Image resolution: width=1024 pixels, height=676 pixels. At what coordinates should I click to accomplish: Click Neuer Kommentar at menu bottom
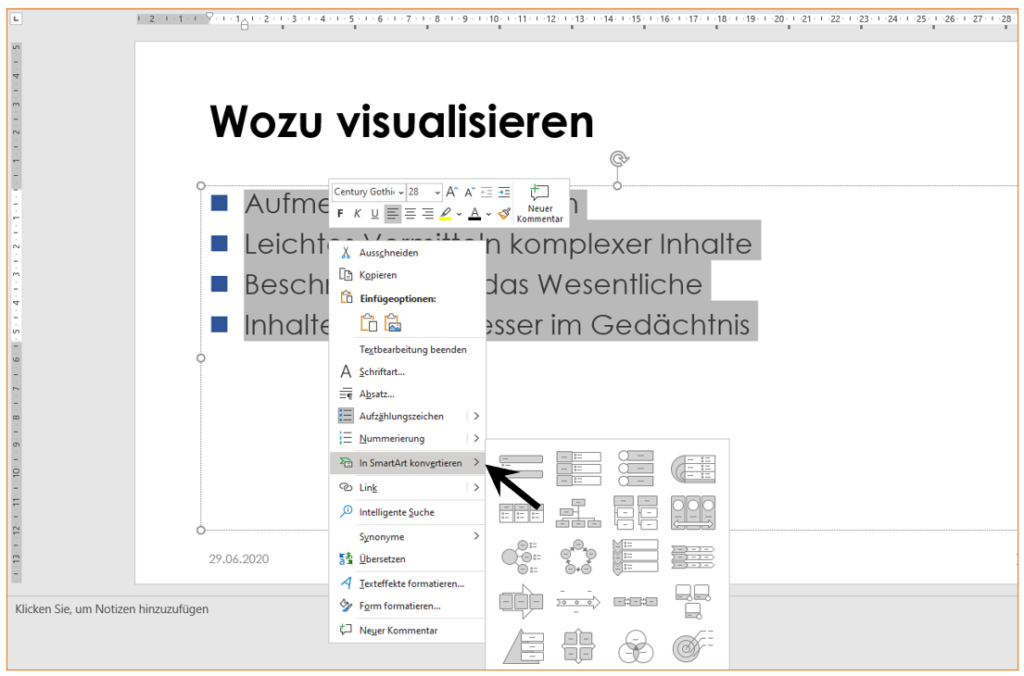[x=408, y=630]
